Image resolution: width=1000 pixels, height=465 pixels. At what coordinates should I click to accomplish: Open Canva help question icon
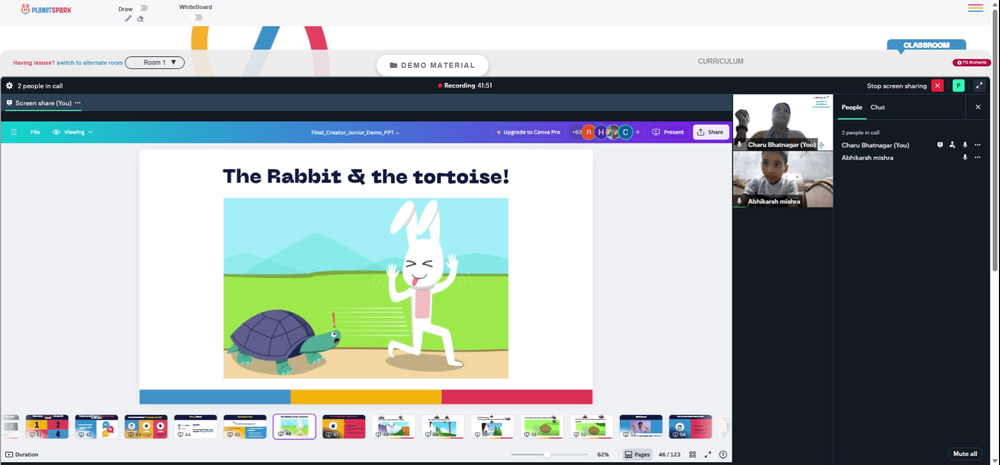723,455
